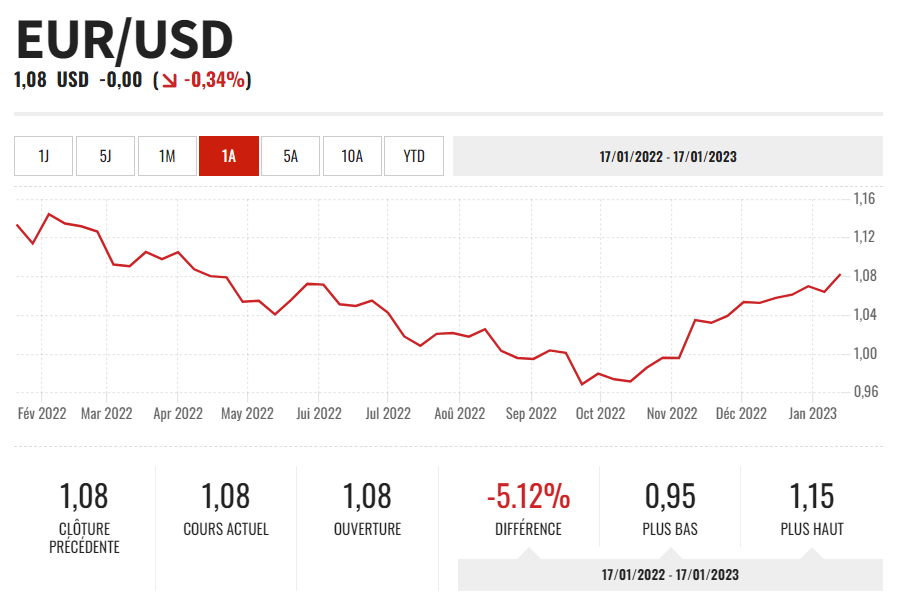Click the Jan 2023 x-axis label

pos(812,413)
